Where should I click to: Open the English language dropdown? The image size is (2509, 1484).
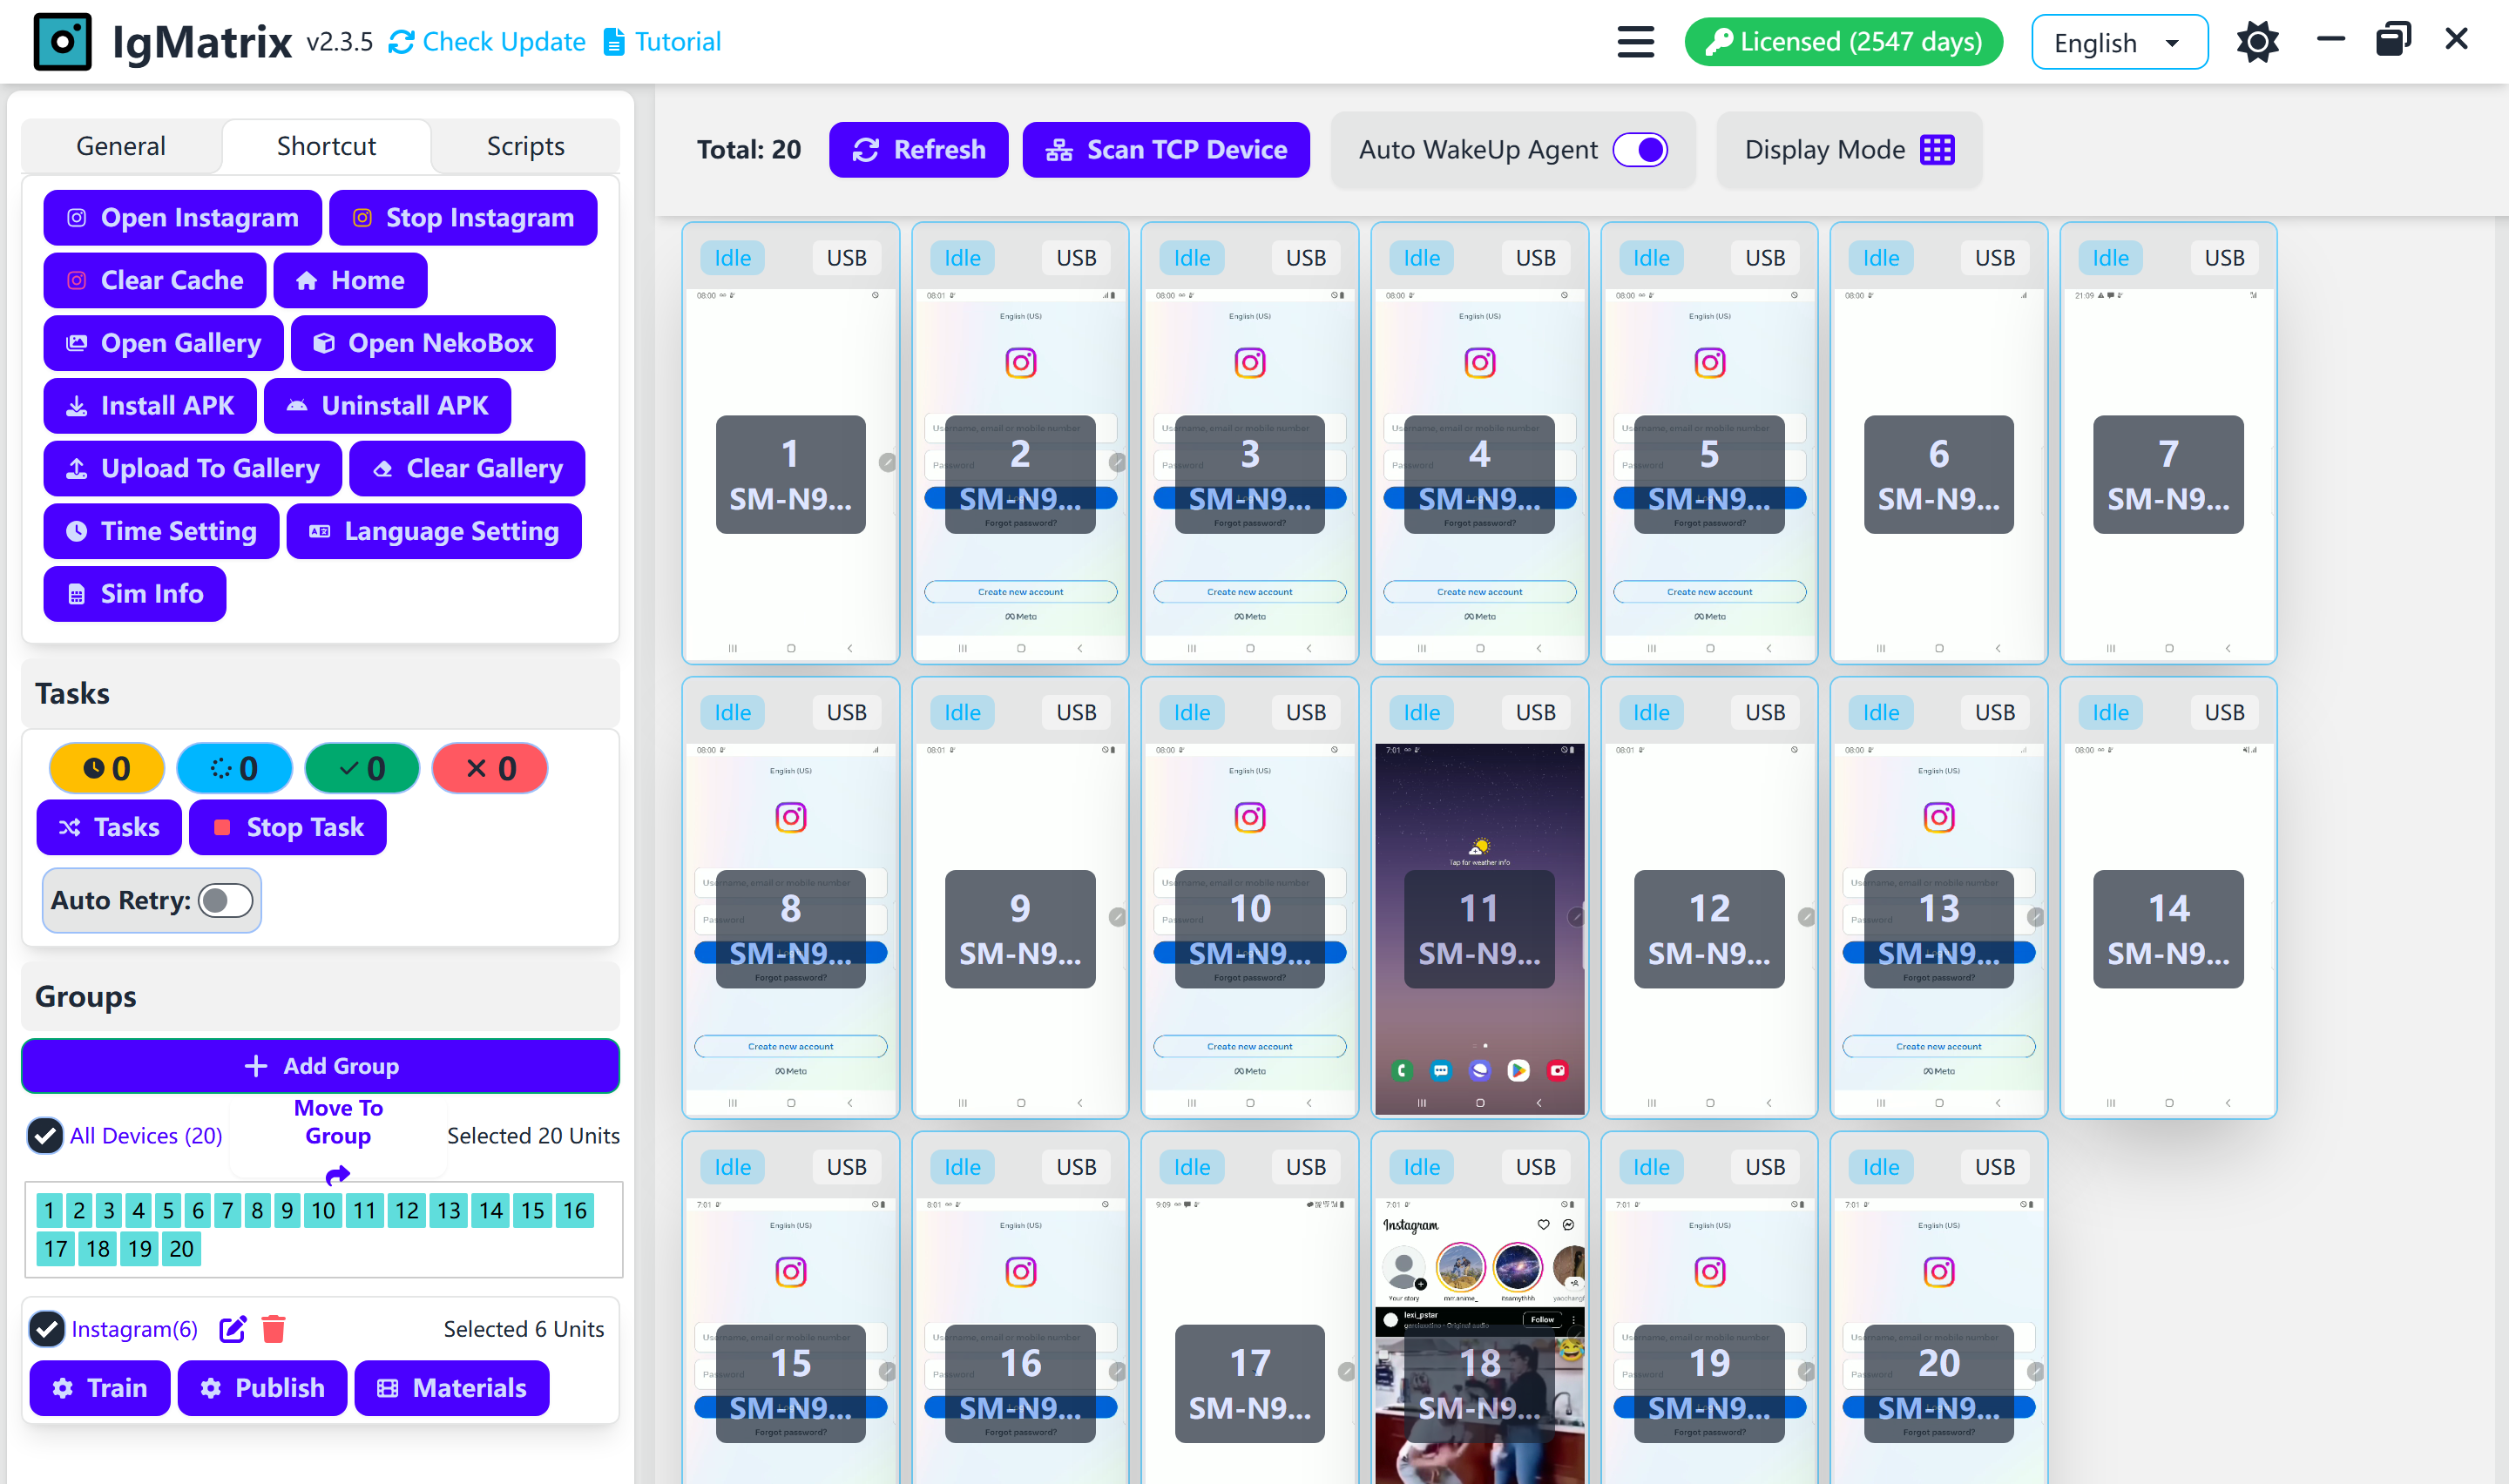(2119, 41)
